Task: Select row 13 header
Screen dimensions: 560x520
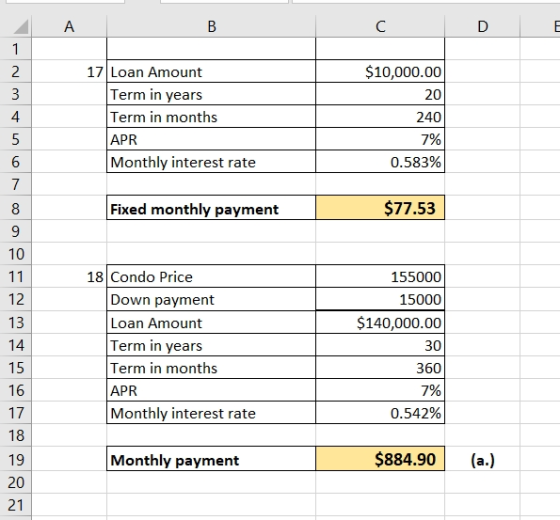Action: pyautogui.click(x=15, y=322)
